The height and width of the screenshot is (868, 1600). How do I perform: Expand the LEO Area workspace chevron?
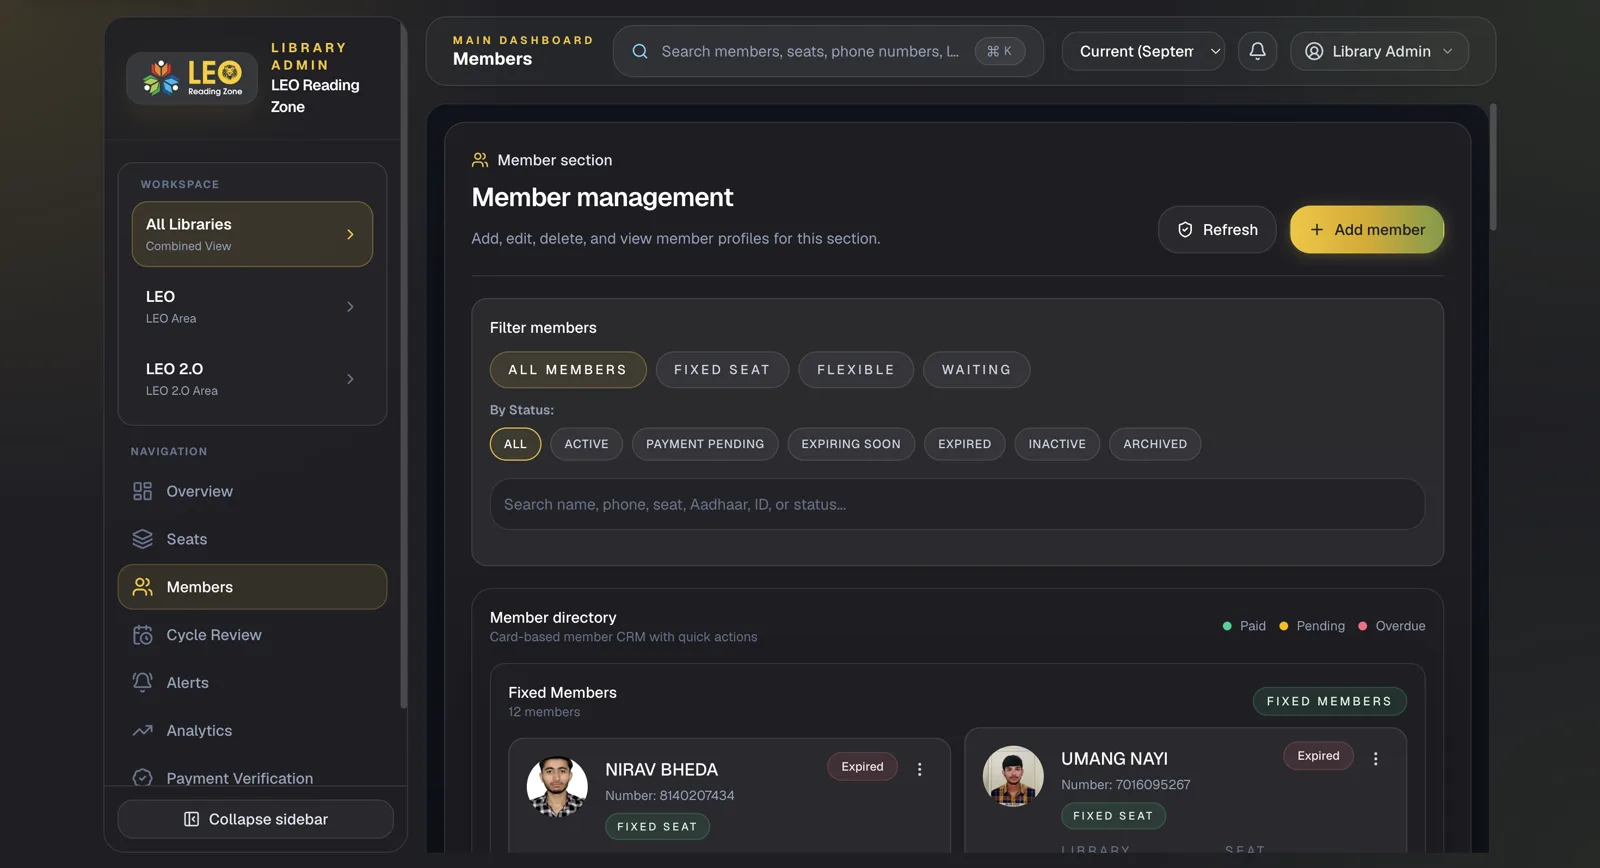click(350, 307)
